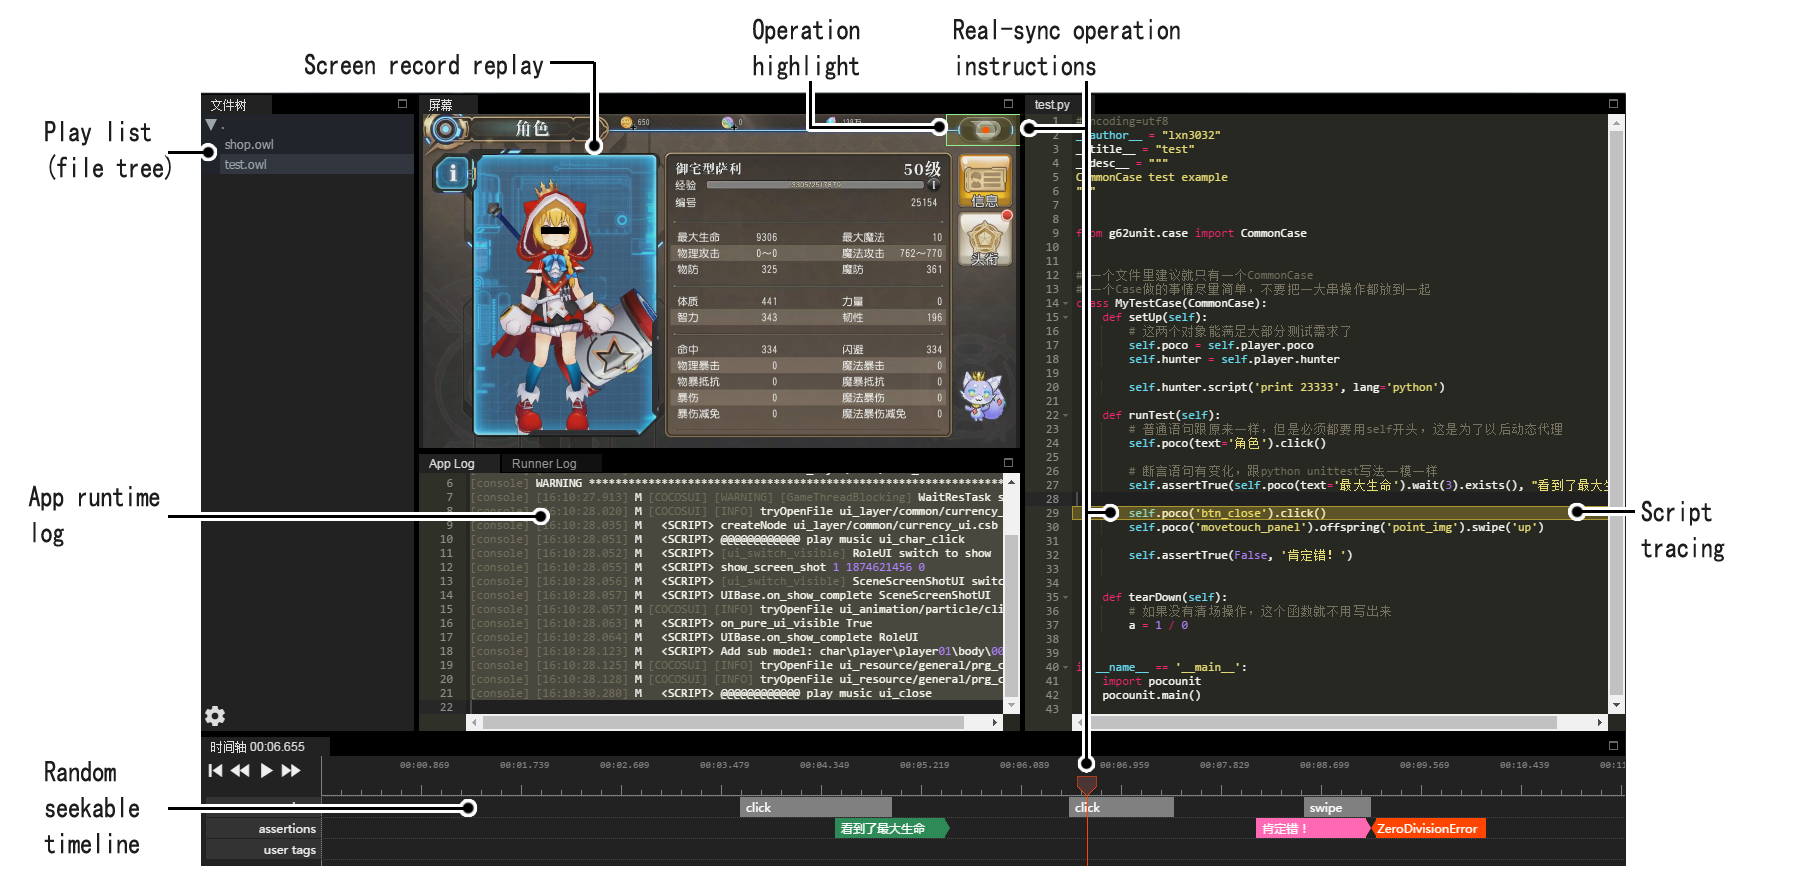Jump to the start of the timeline

[215, 771]
